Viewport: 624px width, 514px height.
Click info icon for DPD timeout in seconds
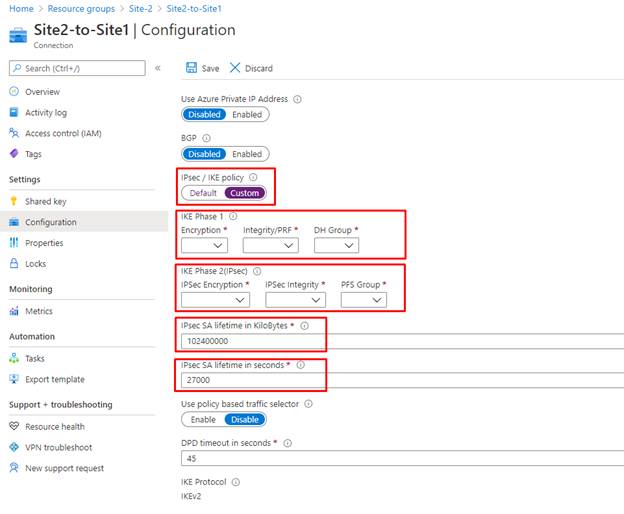coord(287,443)
